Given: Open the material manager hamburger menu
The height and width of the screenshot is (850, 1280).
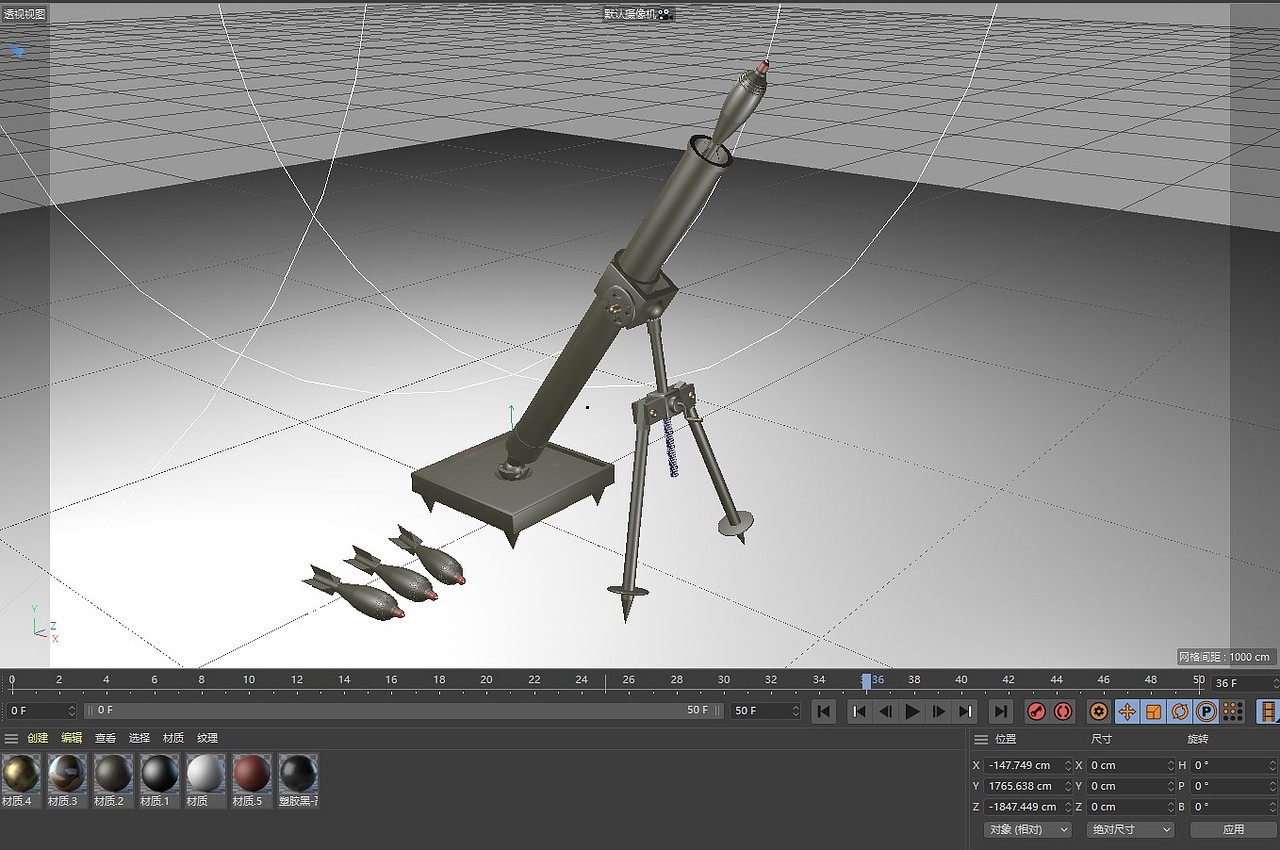Looking at the screenshot, I should [11, 738].
